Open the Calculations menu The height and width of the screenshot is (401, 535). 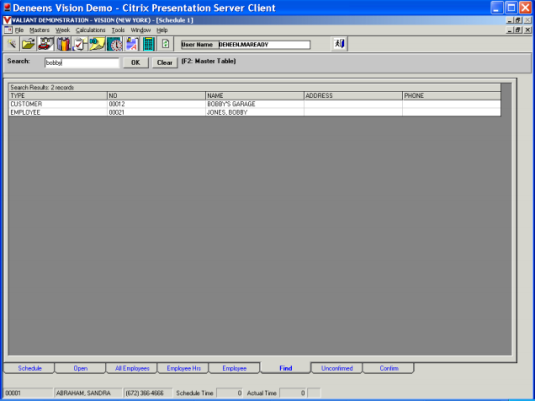click(90, 30)
